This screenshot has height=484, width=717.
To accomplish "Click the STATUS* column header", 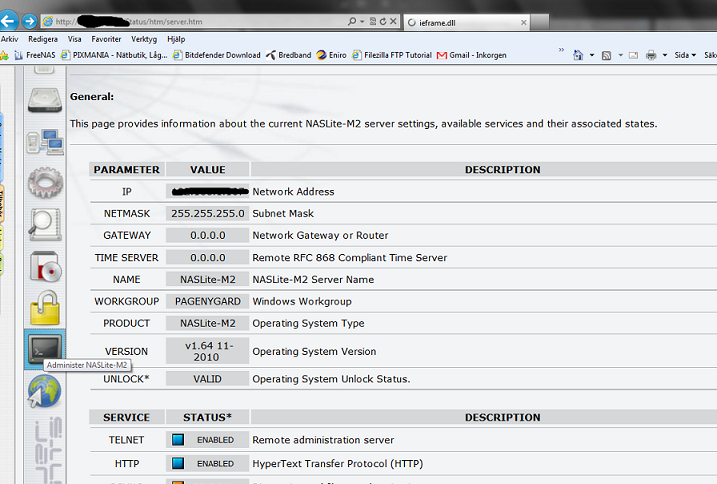I will [208, 418].
